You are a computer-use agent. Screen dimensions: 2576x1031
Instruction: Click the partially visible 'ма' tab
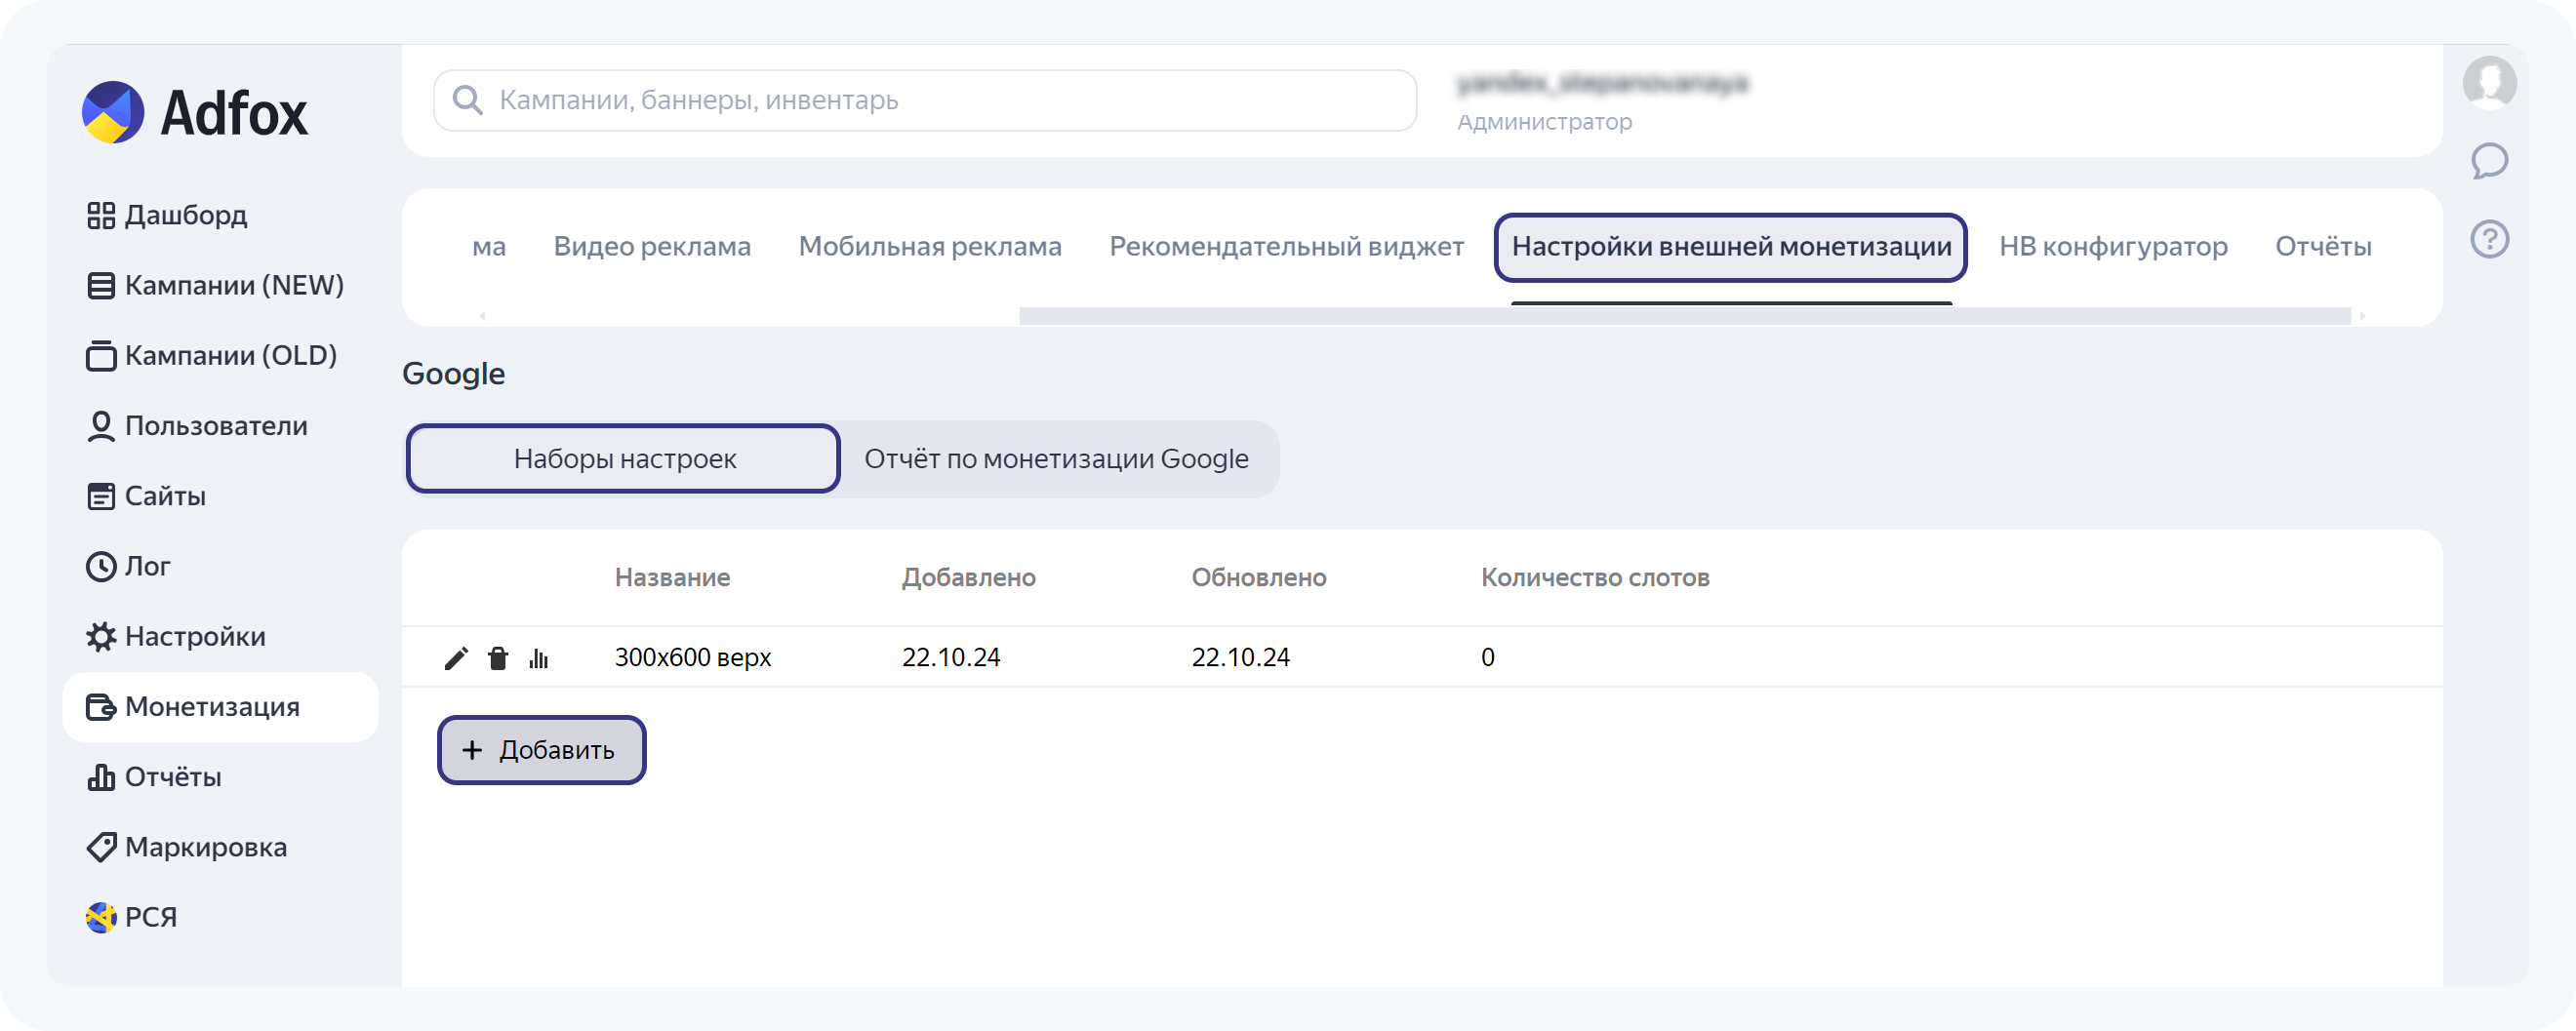(x=489, y=246)
